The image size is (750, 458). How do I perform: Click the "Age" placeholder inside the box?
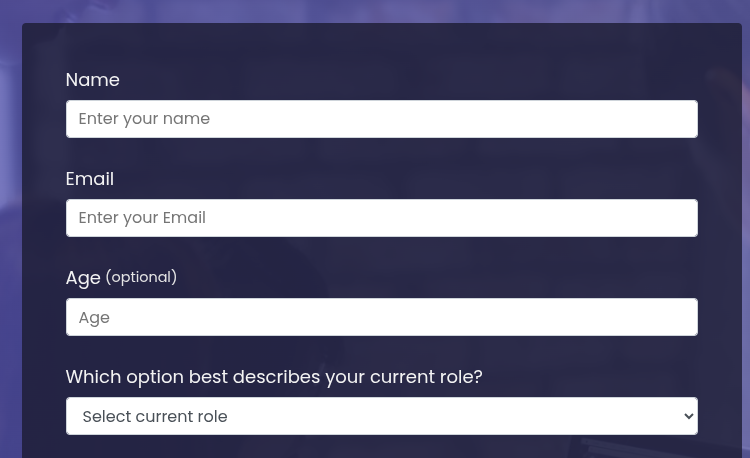click(94, 318)
